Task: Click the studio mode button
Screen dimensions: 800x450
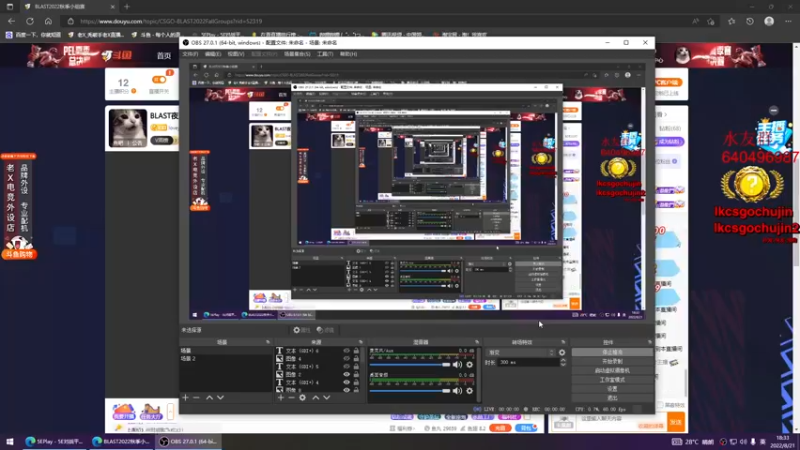Action: point(612,380)
